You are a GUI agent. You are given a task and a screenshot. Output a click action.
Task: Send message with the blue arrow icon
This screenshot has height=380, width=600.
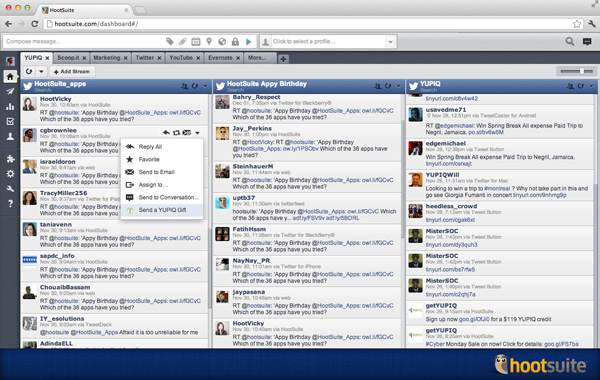[x=248, y=41]
